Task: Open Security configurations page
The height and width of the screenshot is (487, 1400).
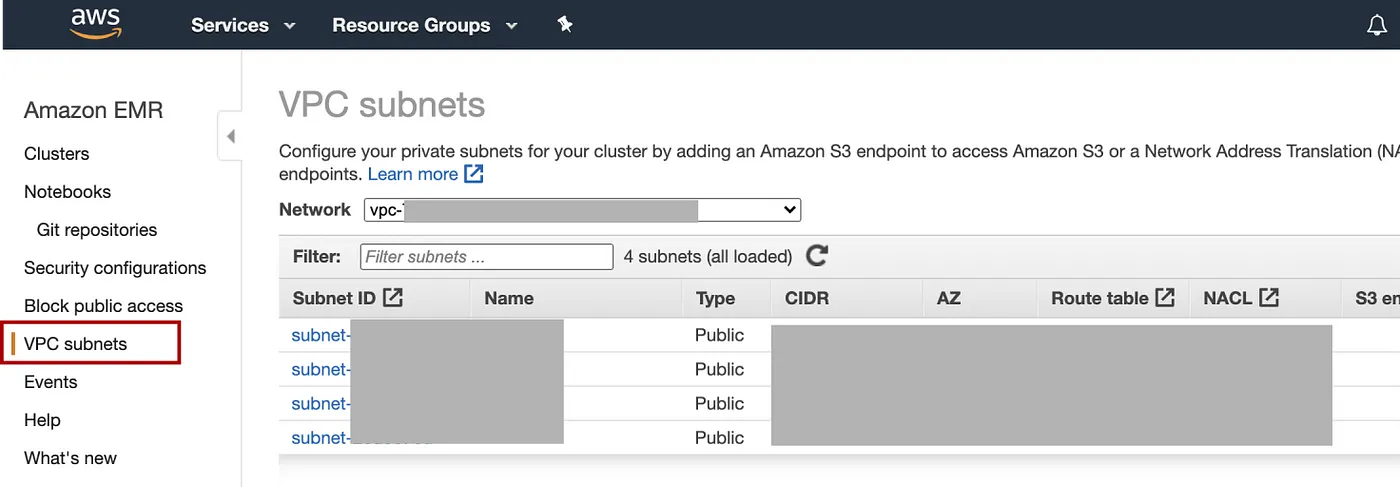Action: [x=115, y=268]
